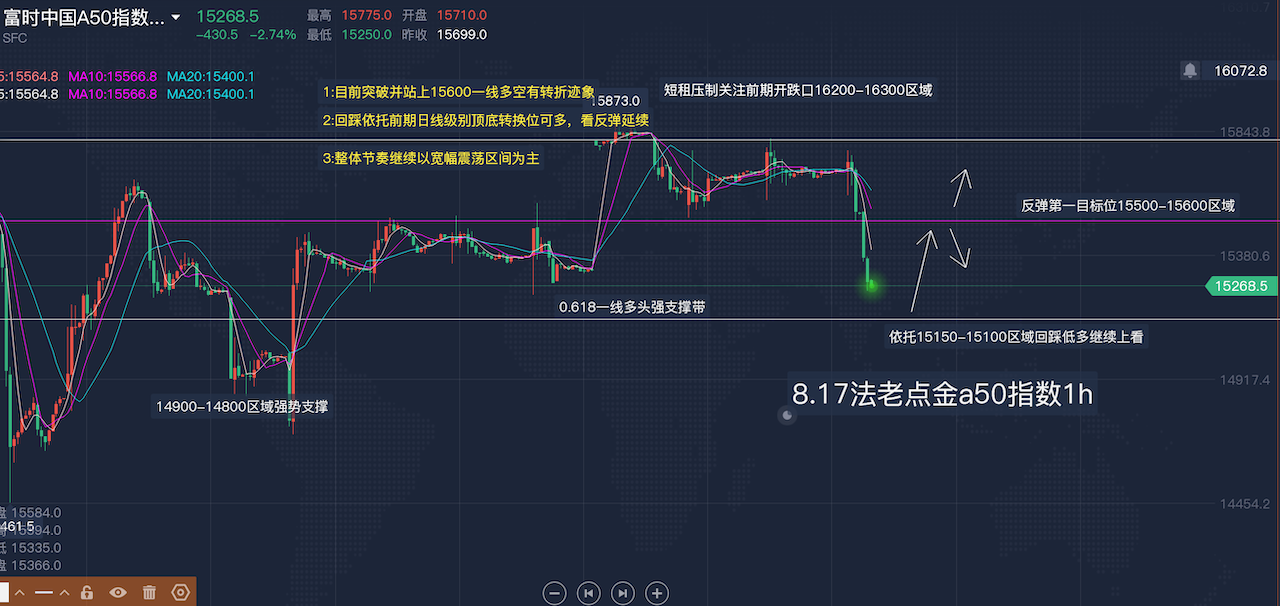Select the 8.17法老点金a50指数1h text annotation
Screen dimensions: 1280x606
(x=942, y=395)
